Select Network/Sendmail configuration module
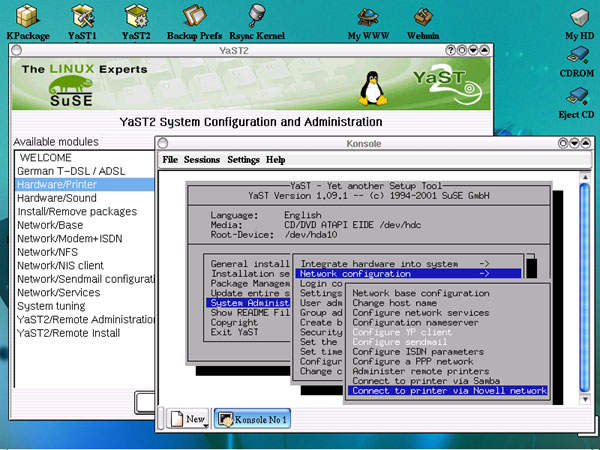600x450 pixels. tap(84, 279)
